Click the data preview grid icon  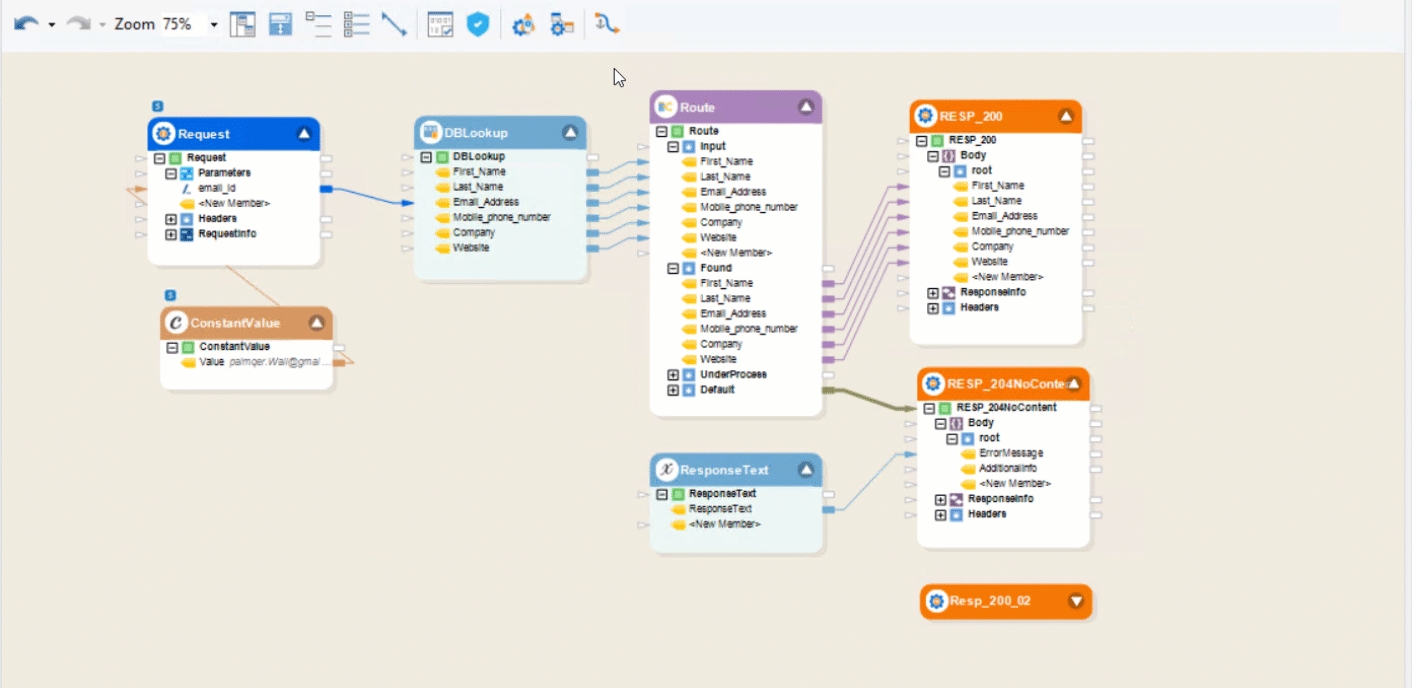click(440, 25)
